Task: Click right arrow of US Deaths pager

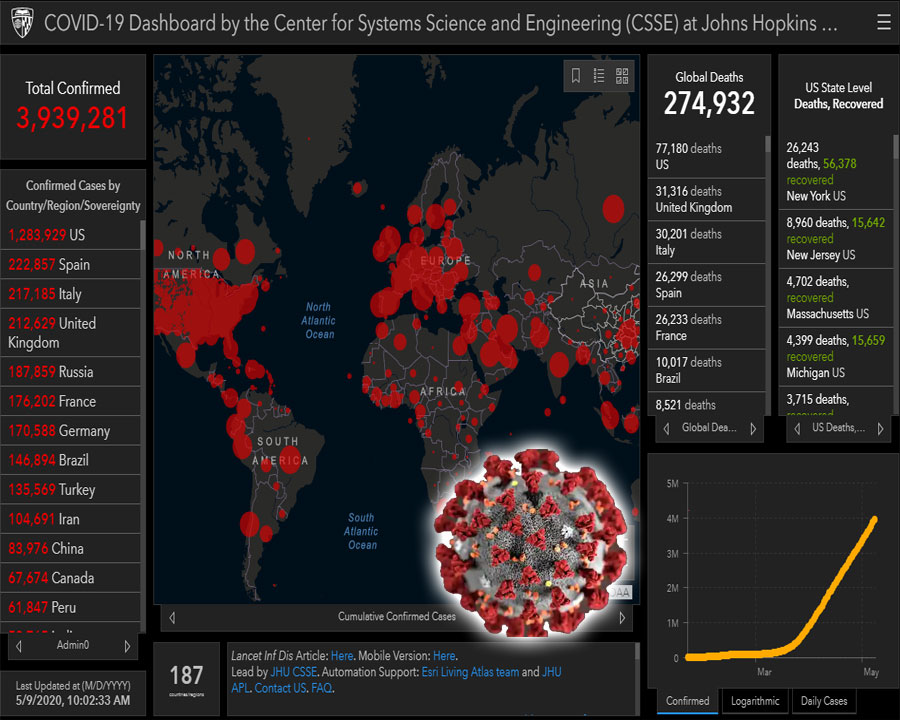Action: coord(880,428)
